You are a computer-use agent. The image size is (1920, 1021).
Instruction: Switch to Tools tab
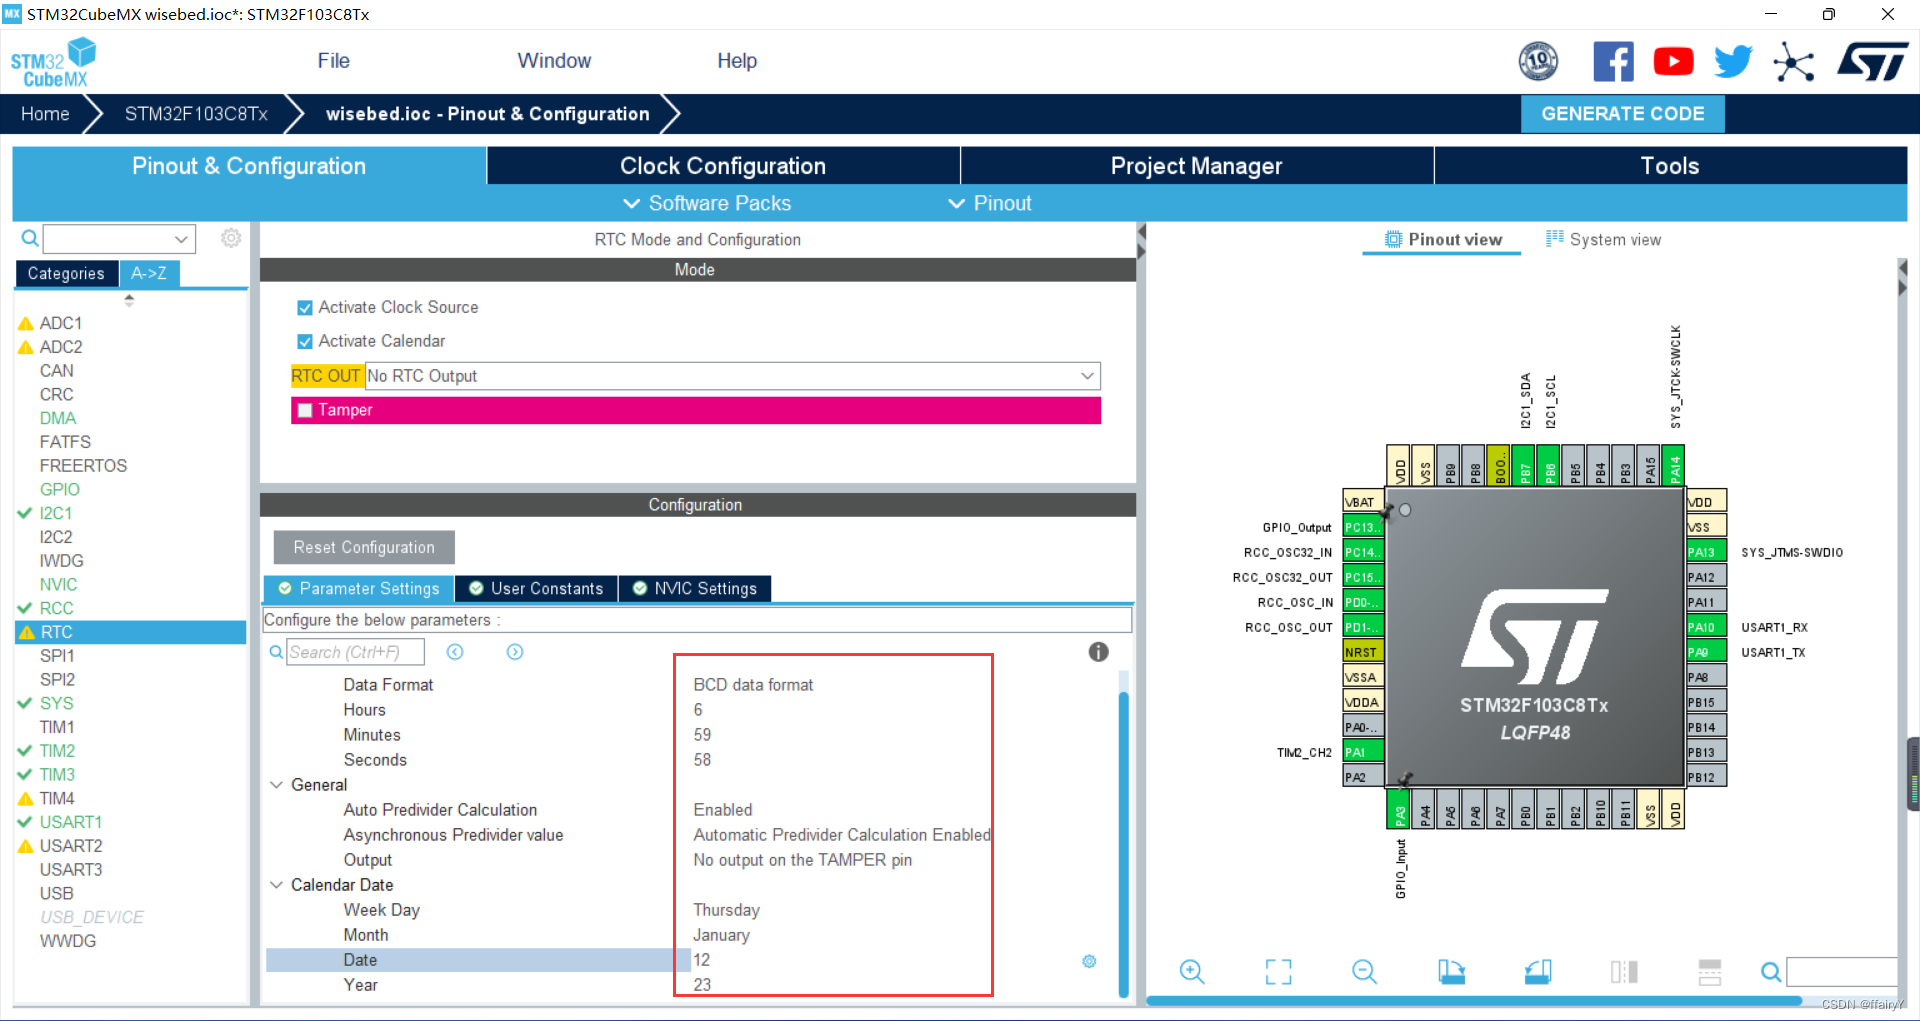(x=1670, y=166)
